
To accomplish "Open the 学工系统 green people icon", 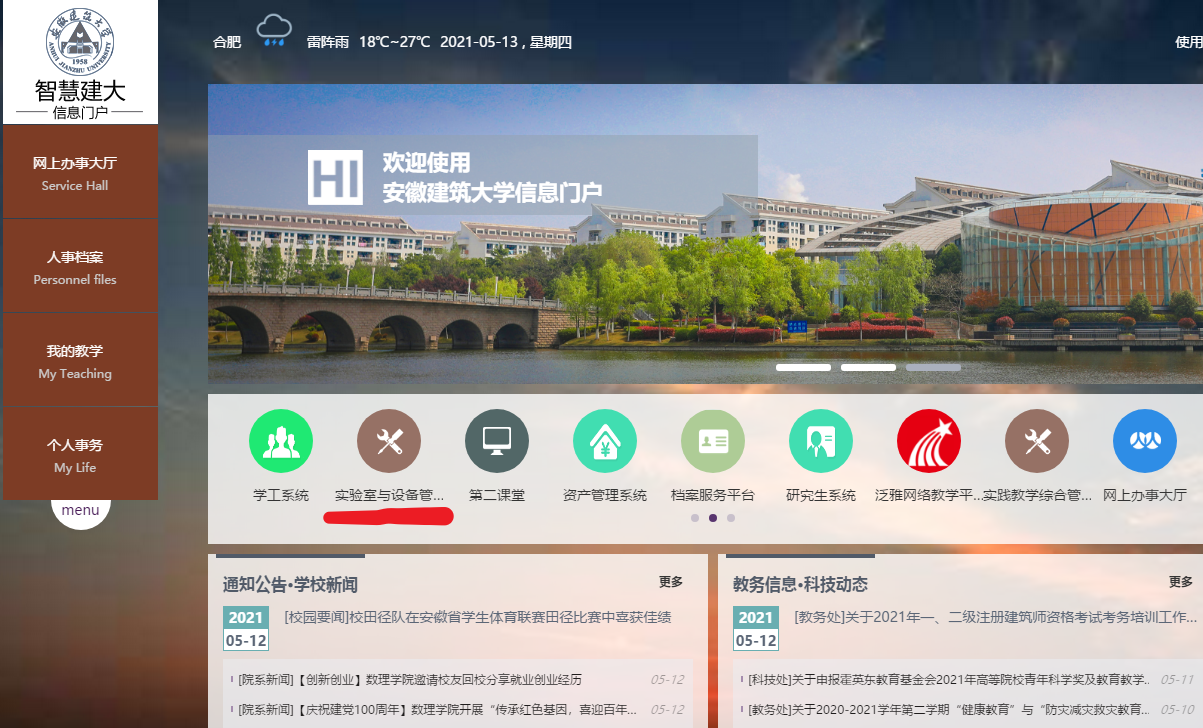I will click(x=280, y=441).
